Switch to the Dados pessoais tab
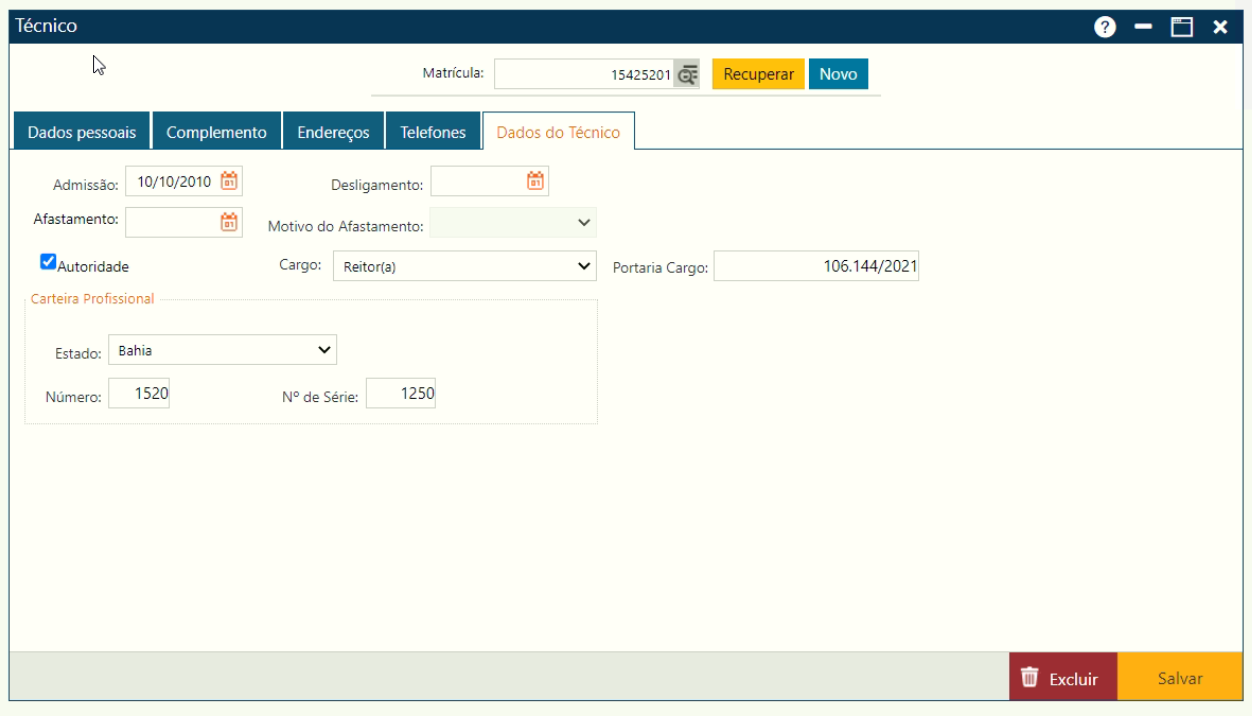Viewport: 1252px width, 716px height. tap(82, 132)
